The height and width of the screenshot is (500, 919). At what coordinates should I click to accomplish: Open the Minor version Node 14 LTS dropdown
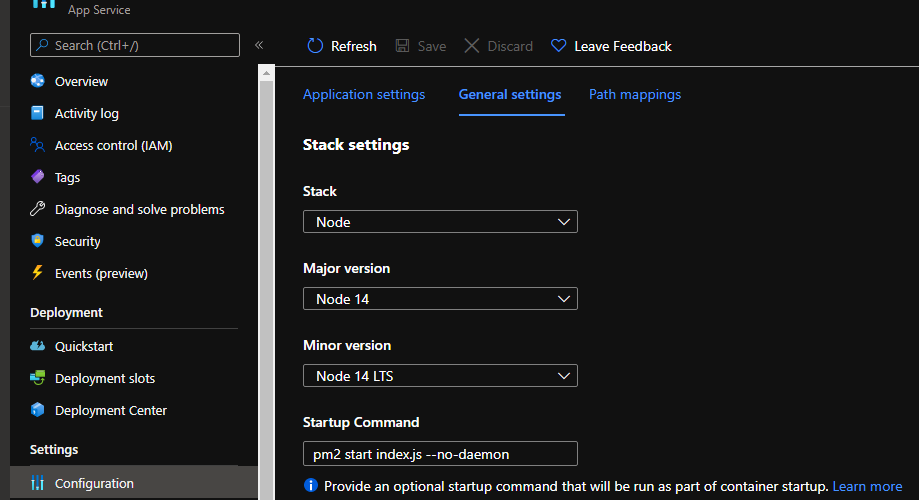click(x=440, y=376)
